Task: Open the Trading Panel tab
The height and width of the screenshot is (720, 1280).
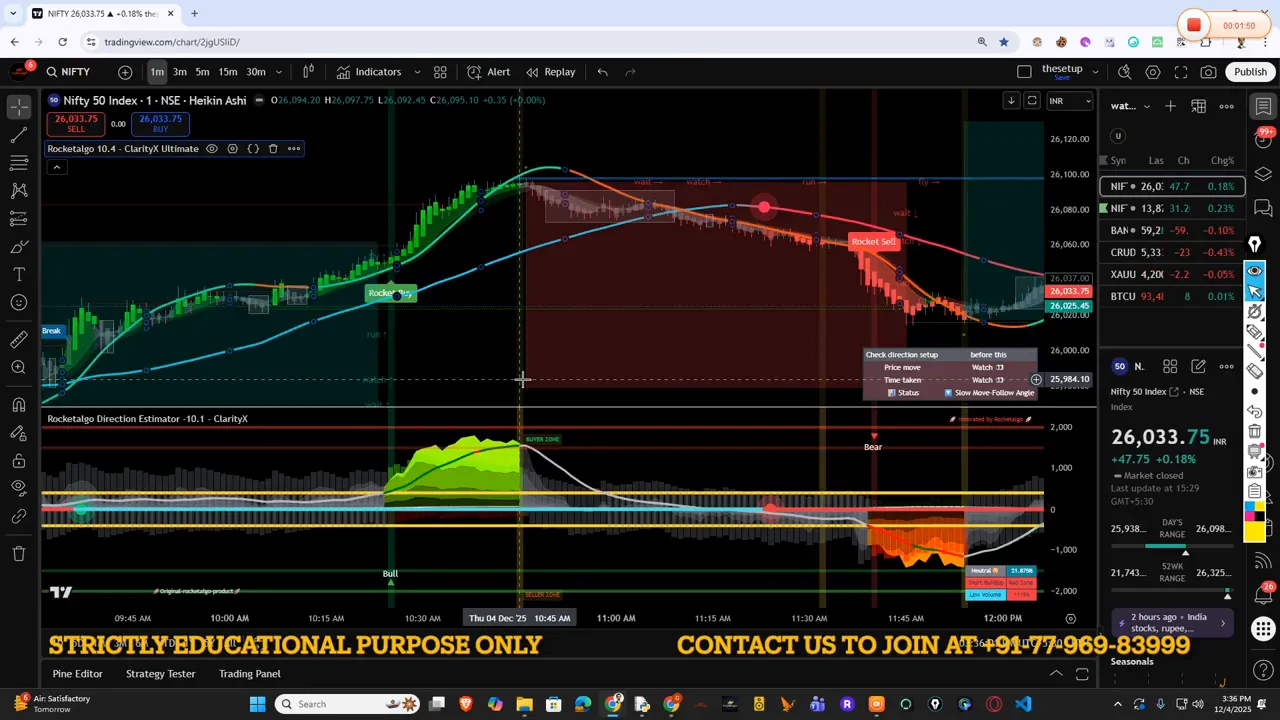Action: click(x=249, y=673)
